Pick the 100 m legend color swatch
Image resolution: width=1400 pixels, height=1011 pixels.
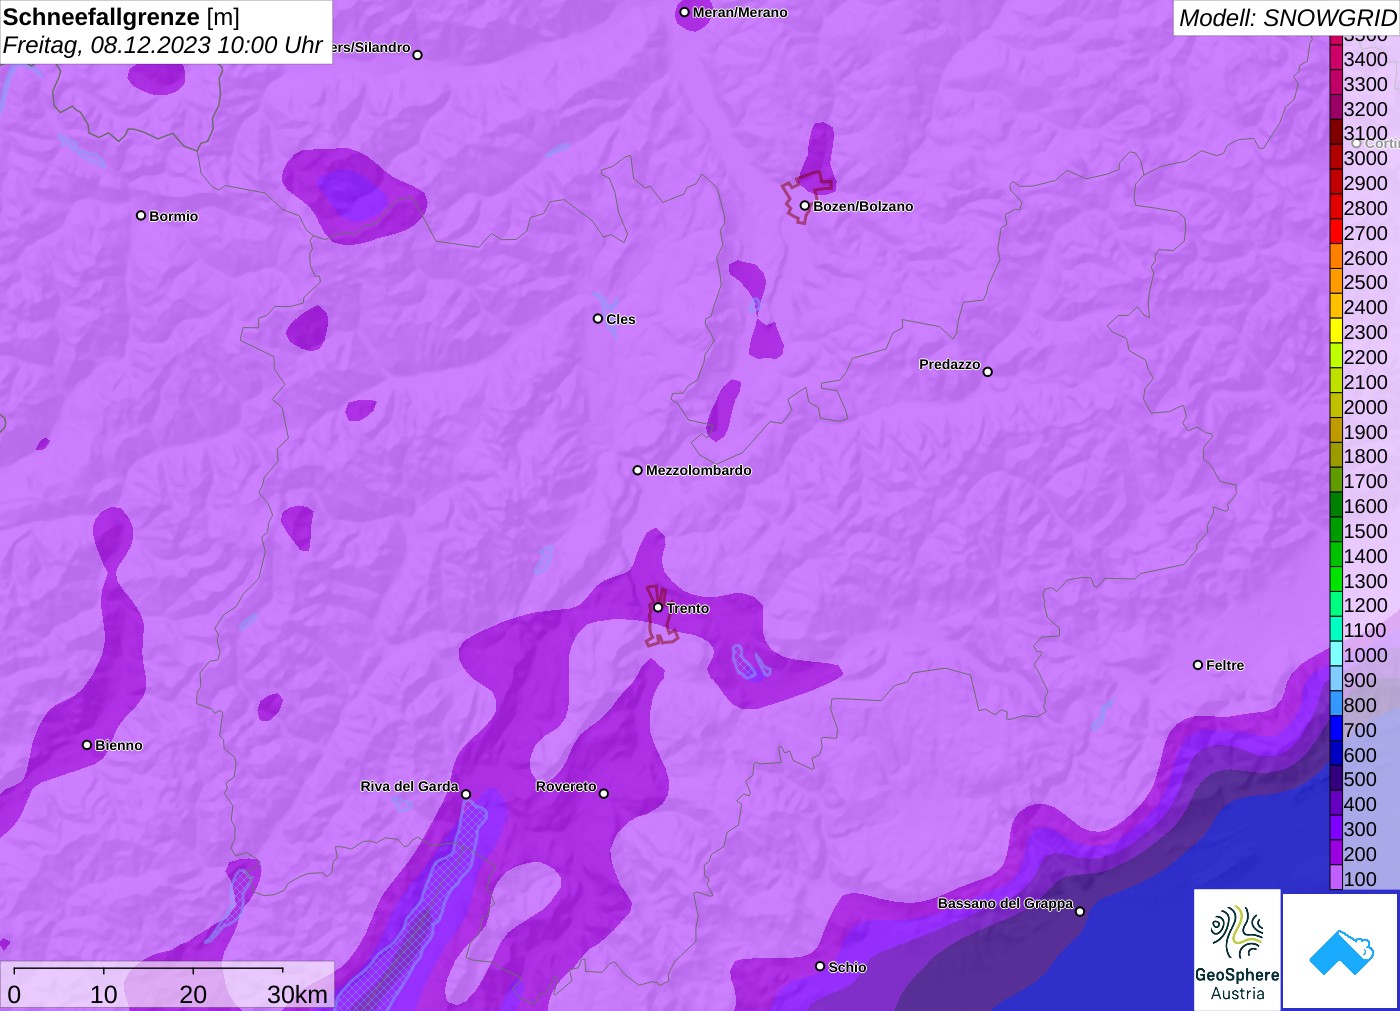coord(1336,879)
